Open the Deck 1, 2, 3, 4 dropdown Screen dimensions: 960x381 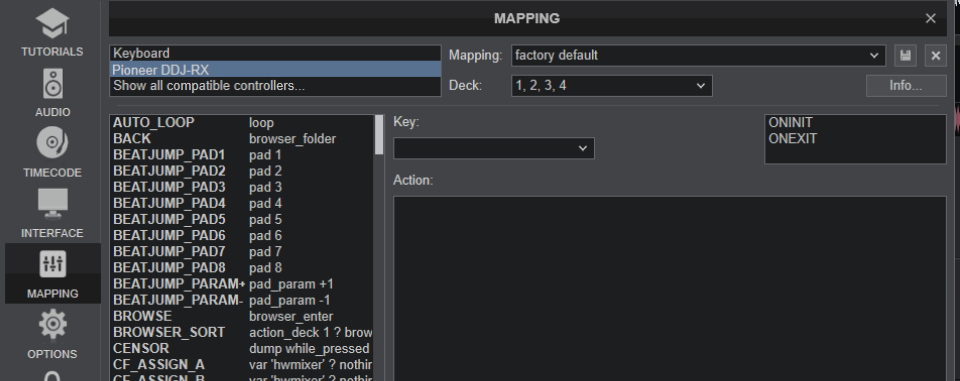612,86
